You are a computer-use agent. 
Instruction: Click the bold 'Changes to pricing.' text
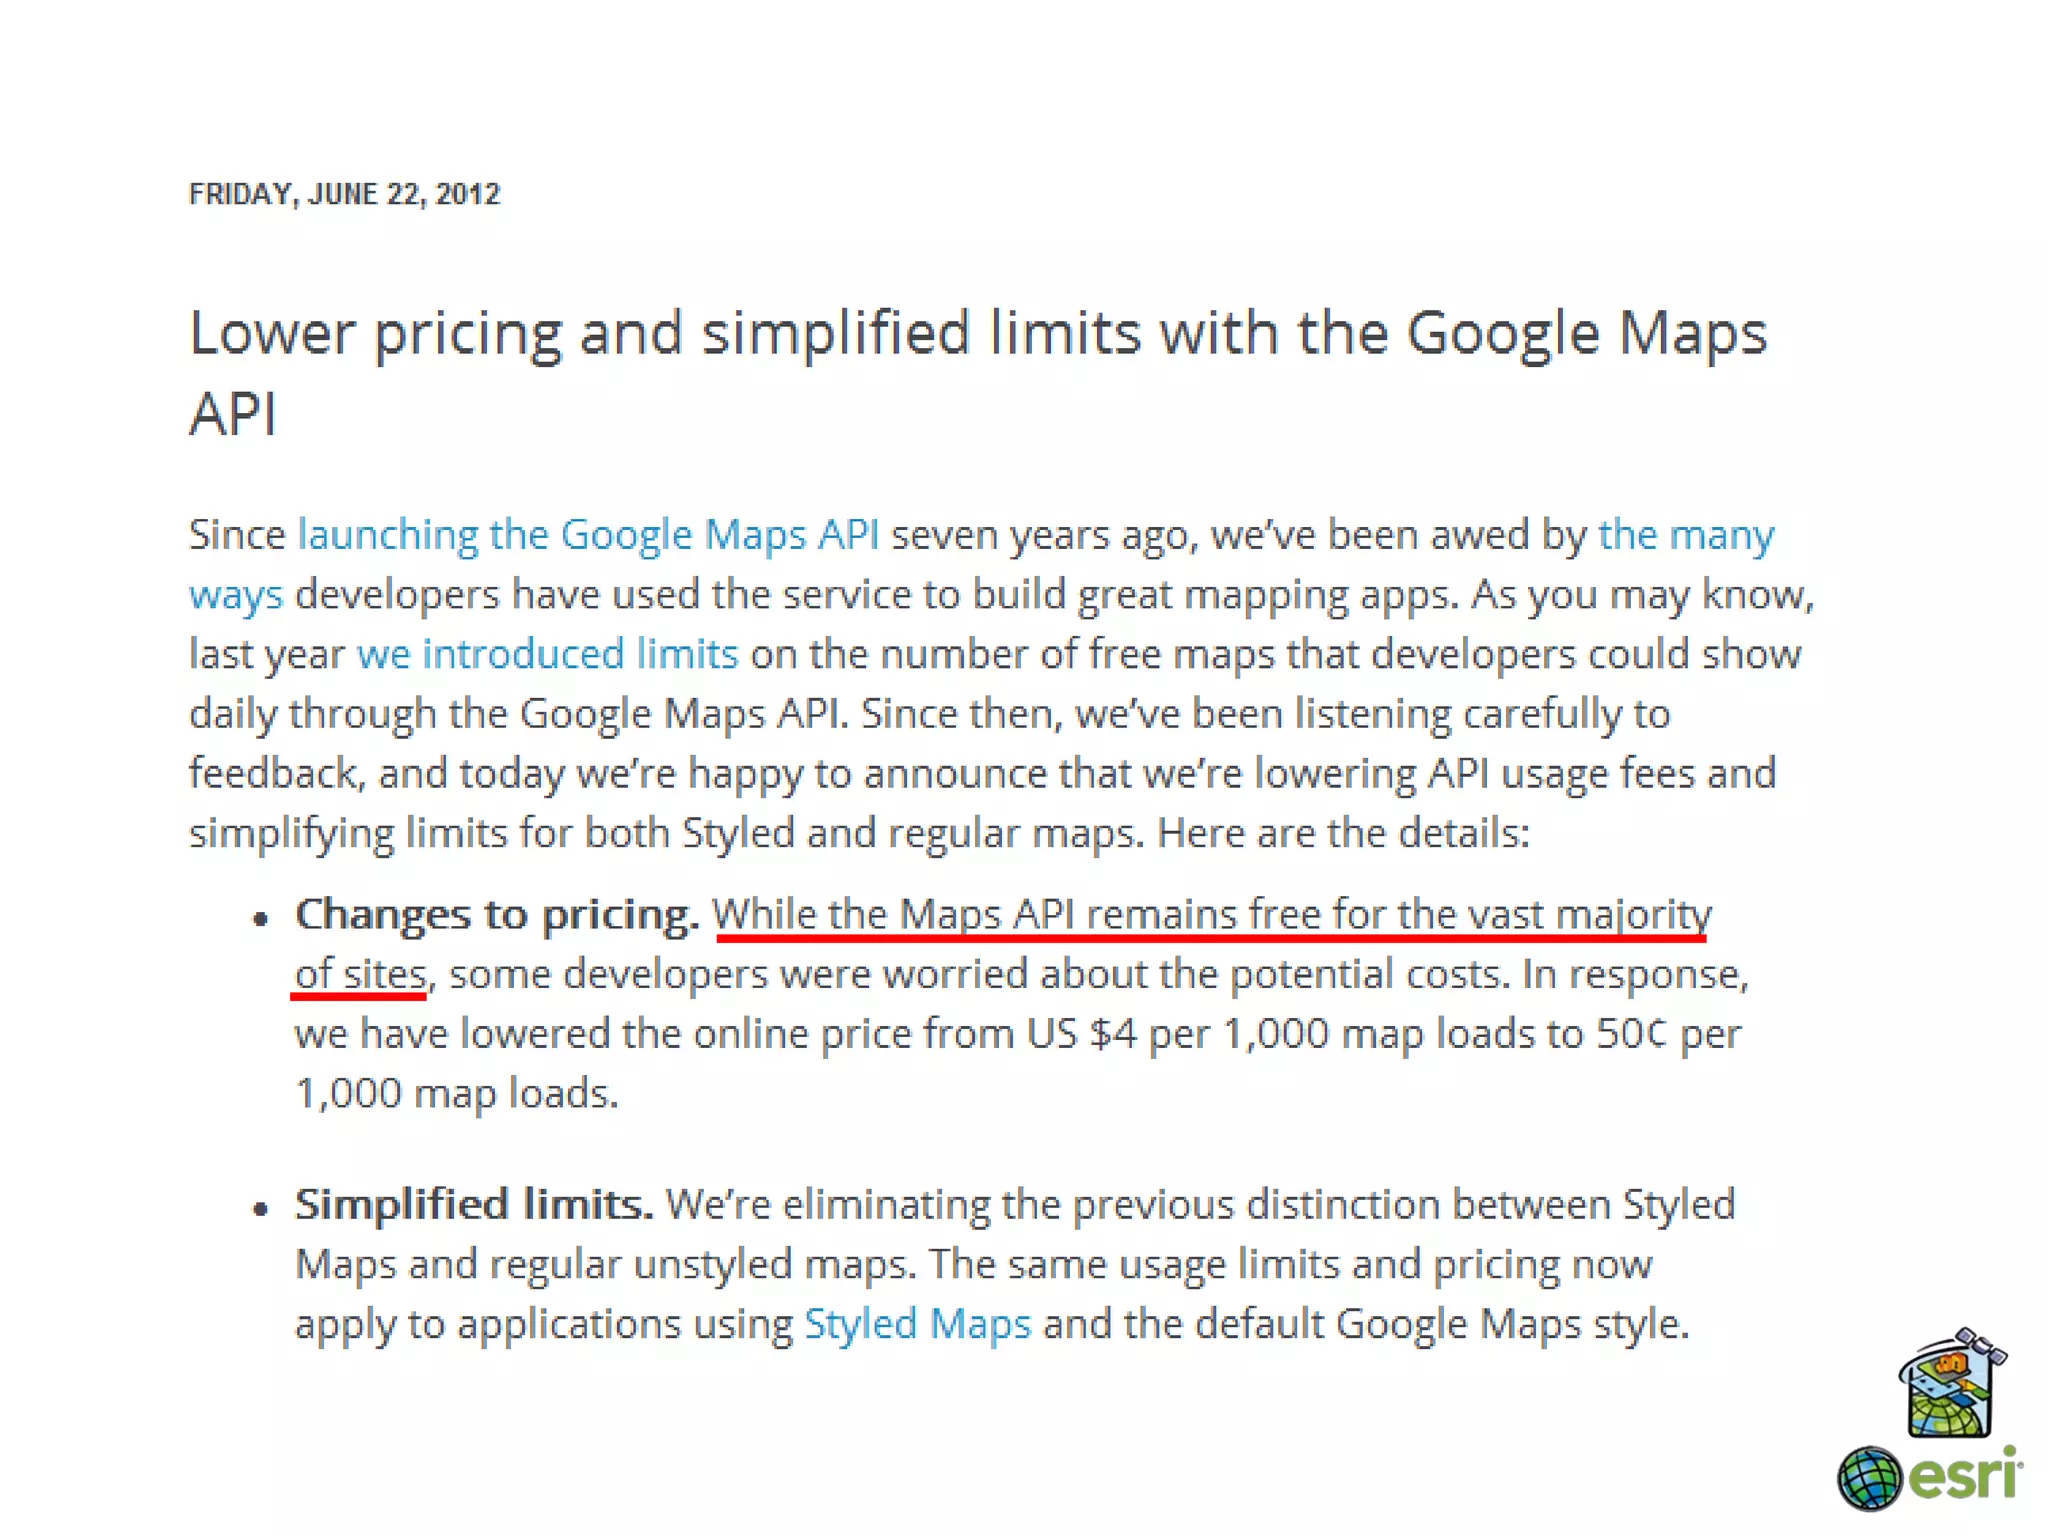point(496,915)
